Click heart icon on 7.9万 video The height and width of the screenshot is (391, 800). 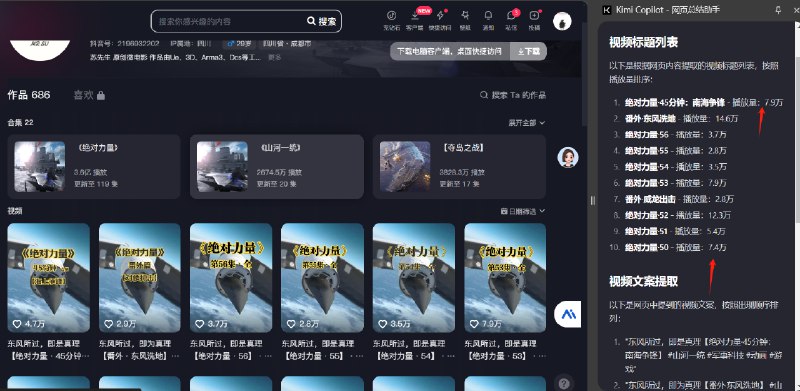click(x=473, y=324)
